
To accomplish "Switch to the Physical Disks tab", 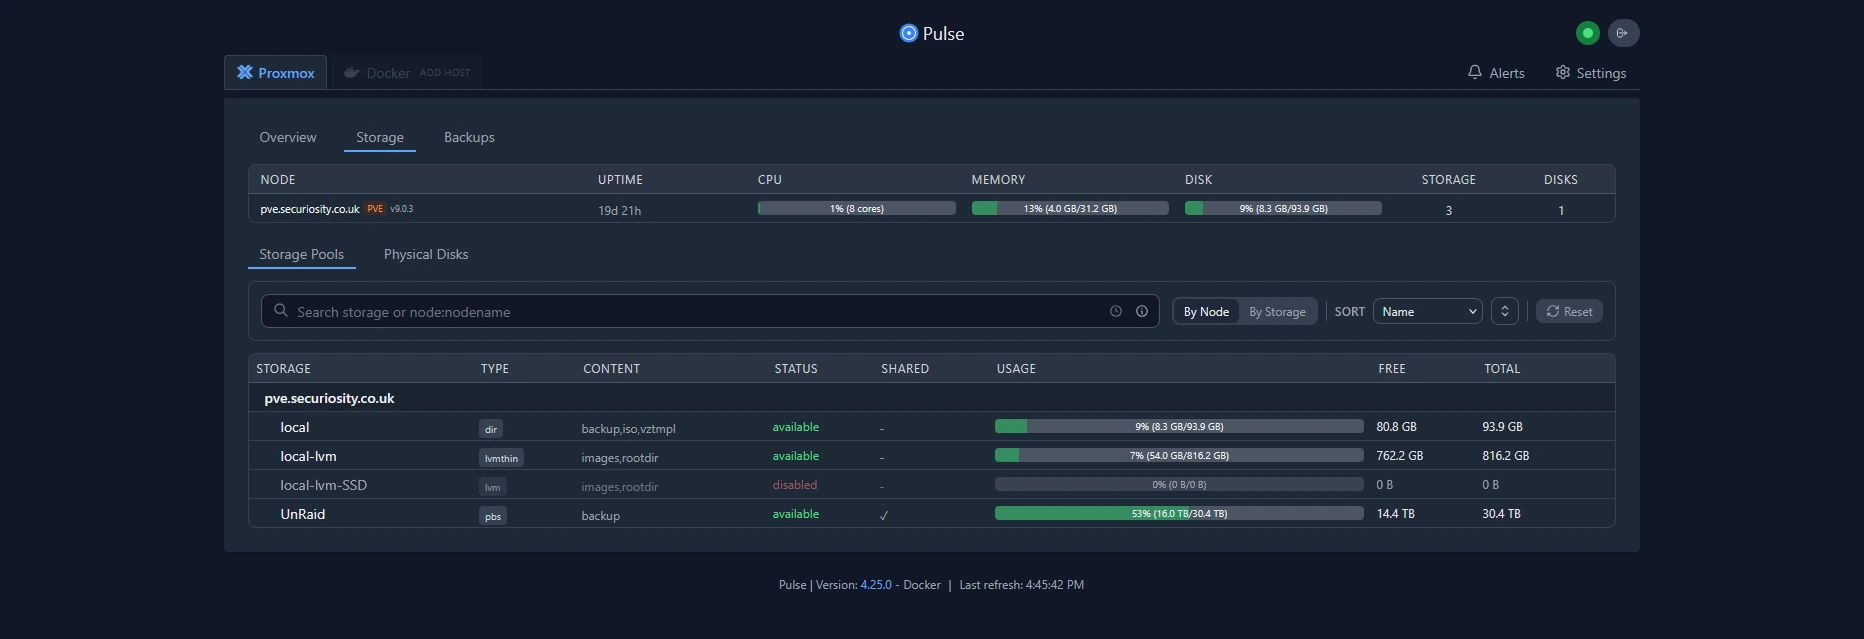I will 426,255.
